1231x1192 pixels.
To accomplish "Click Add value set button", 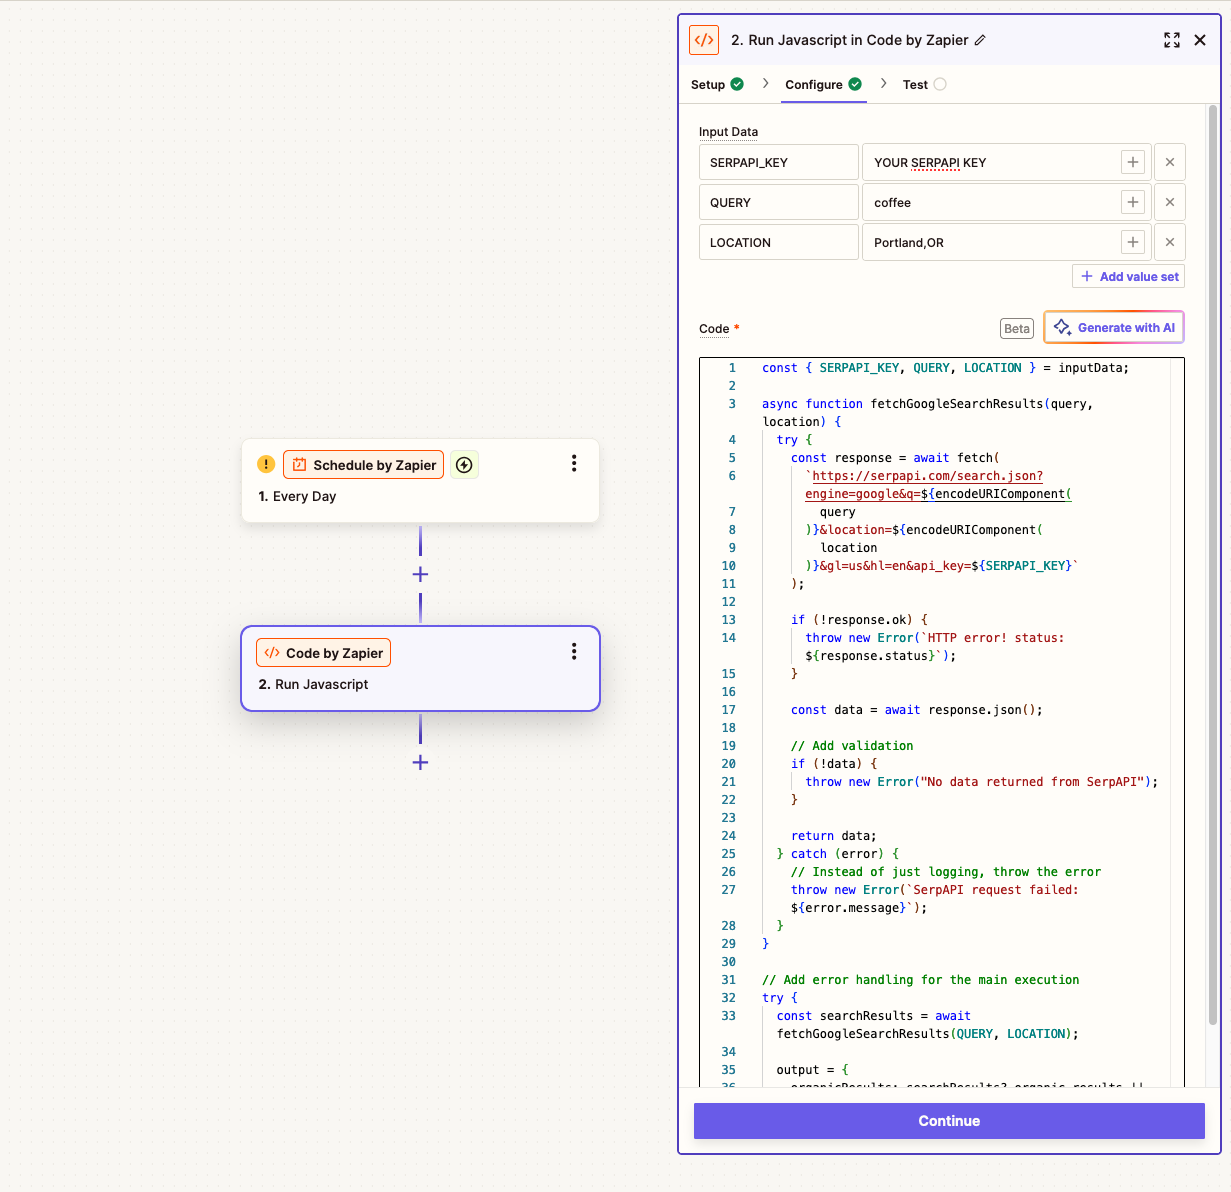I will pyautogui.click(x=1129, y=277).
